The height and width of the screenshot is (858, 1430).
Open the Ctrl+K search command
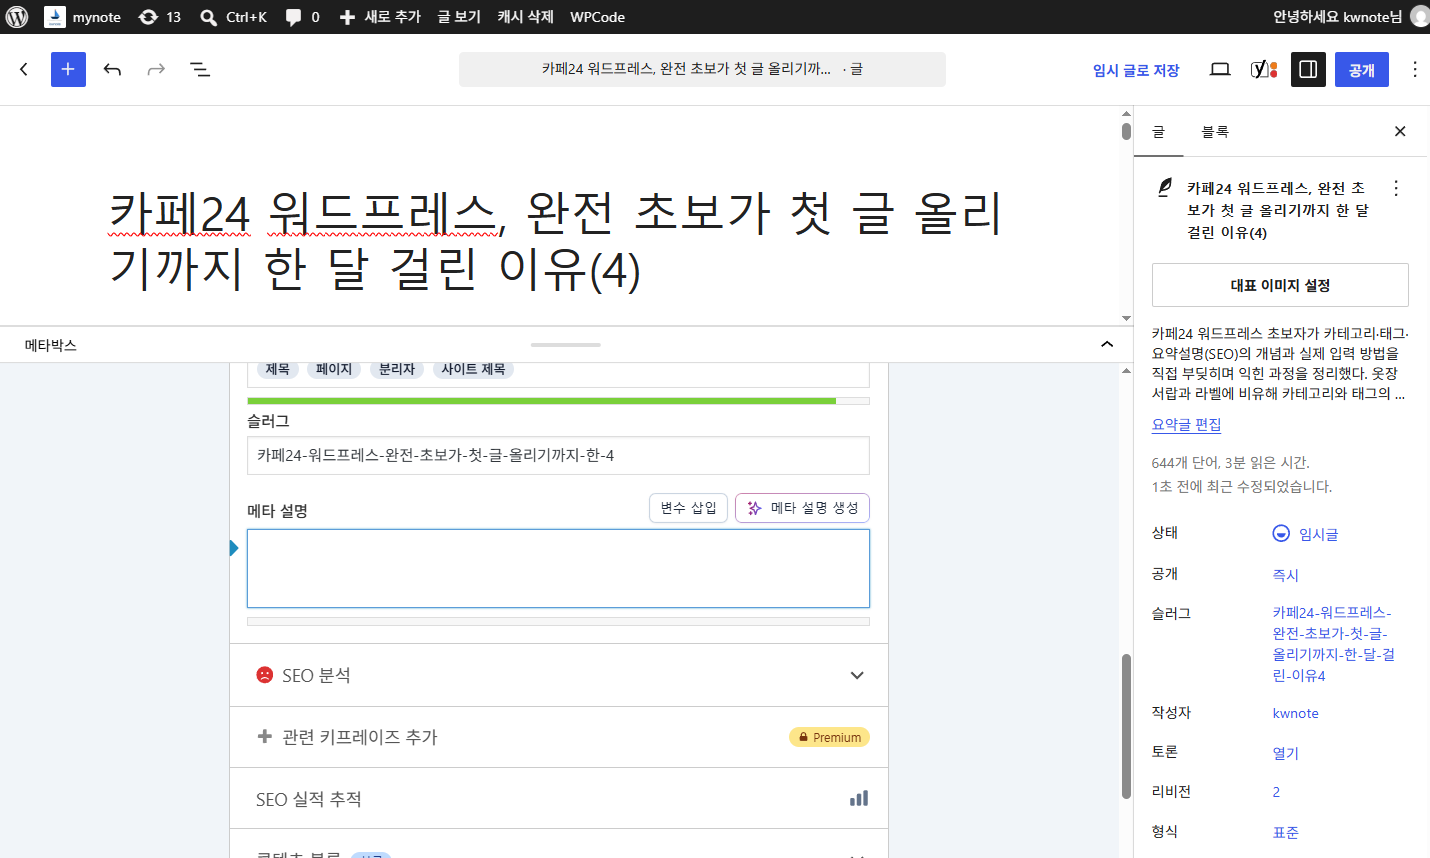(234, 17)
